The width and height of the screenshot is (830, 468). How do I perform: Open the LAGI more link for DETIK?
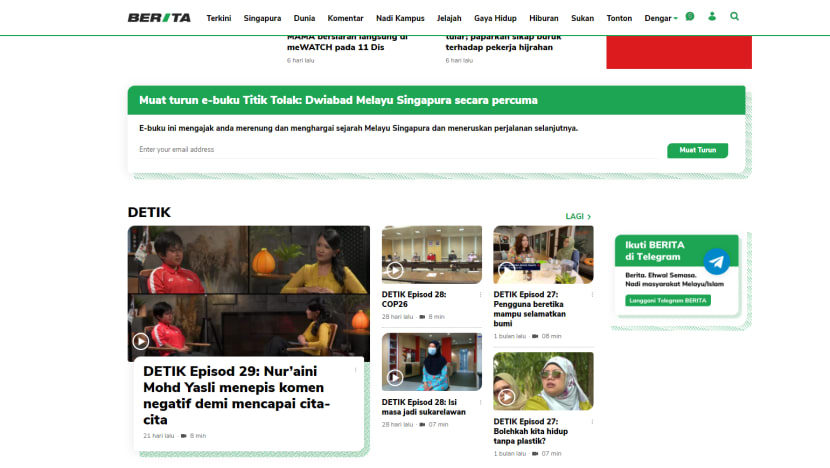pos(578,217)
